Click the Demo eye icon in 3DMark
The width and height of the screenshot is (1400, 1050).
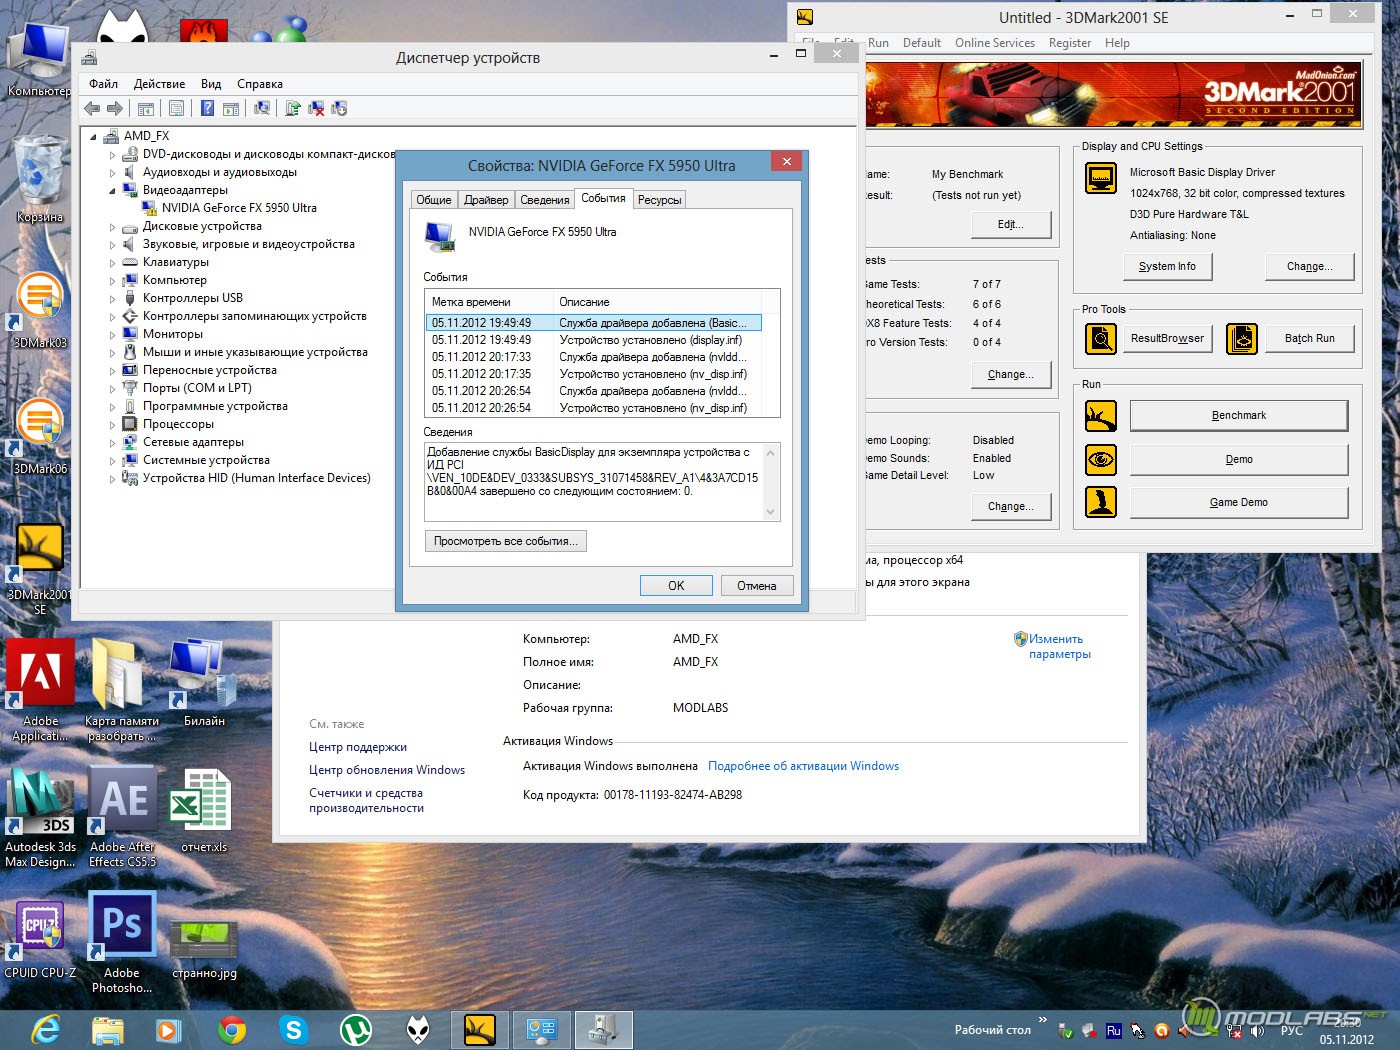click(x=1101, y=459)
